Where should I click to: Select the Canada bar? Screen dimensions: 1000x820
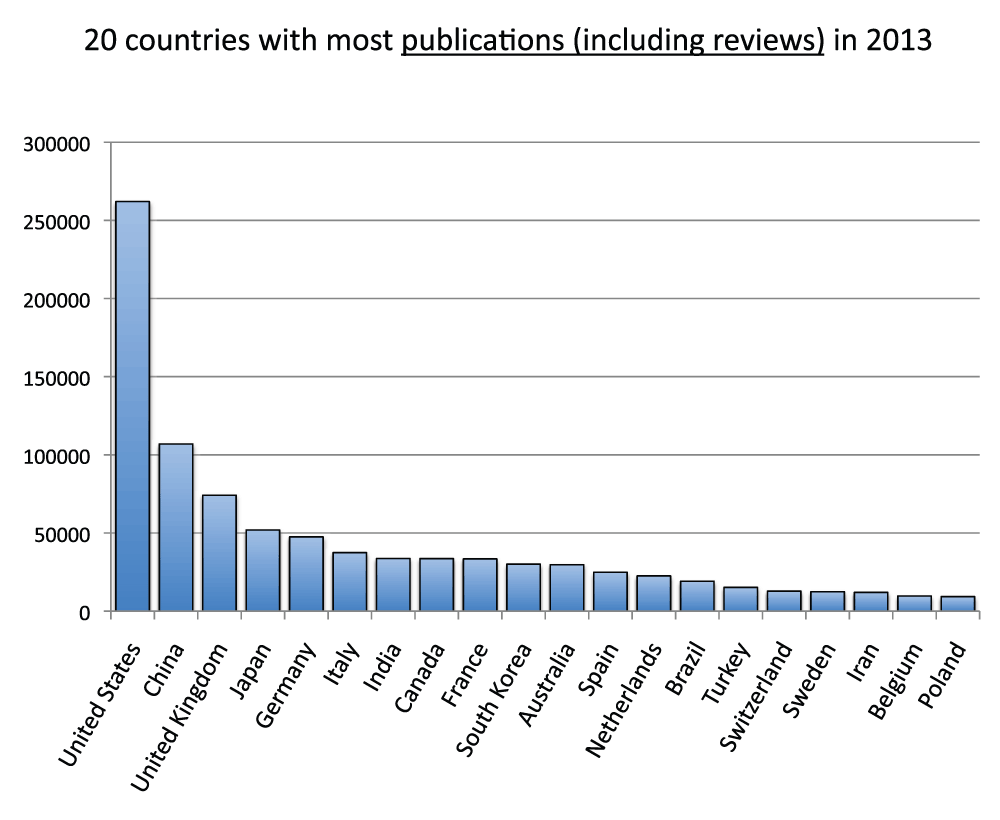[x=436, y=585]
